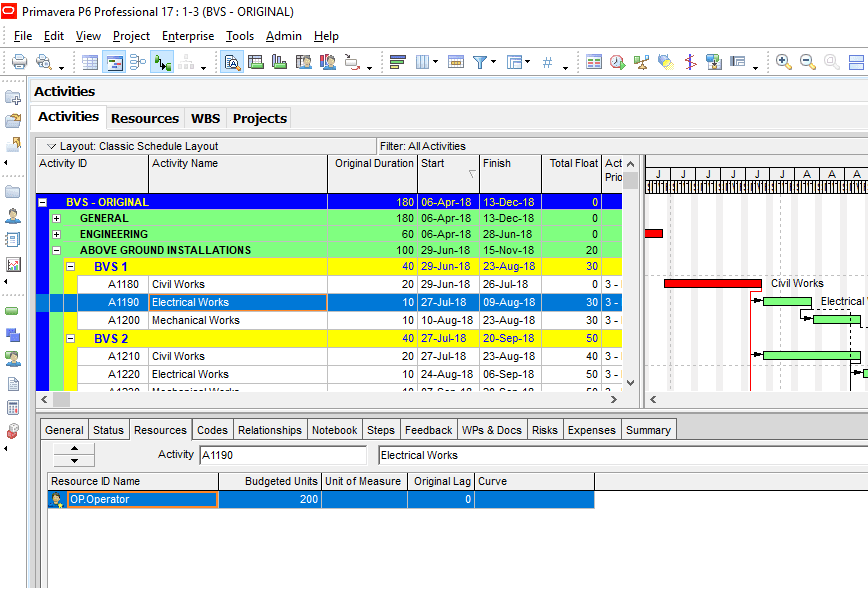Open the Bars settings icon
This screenshot has width=868, height=604.
(397, 62)
